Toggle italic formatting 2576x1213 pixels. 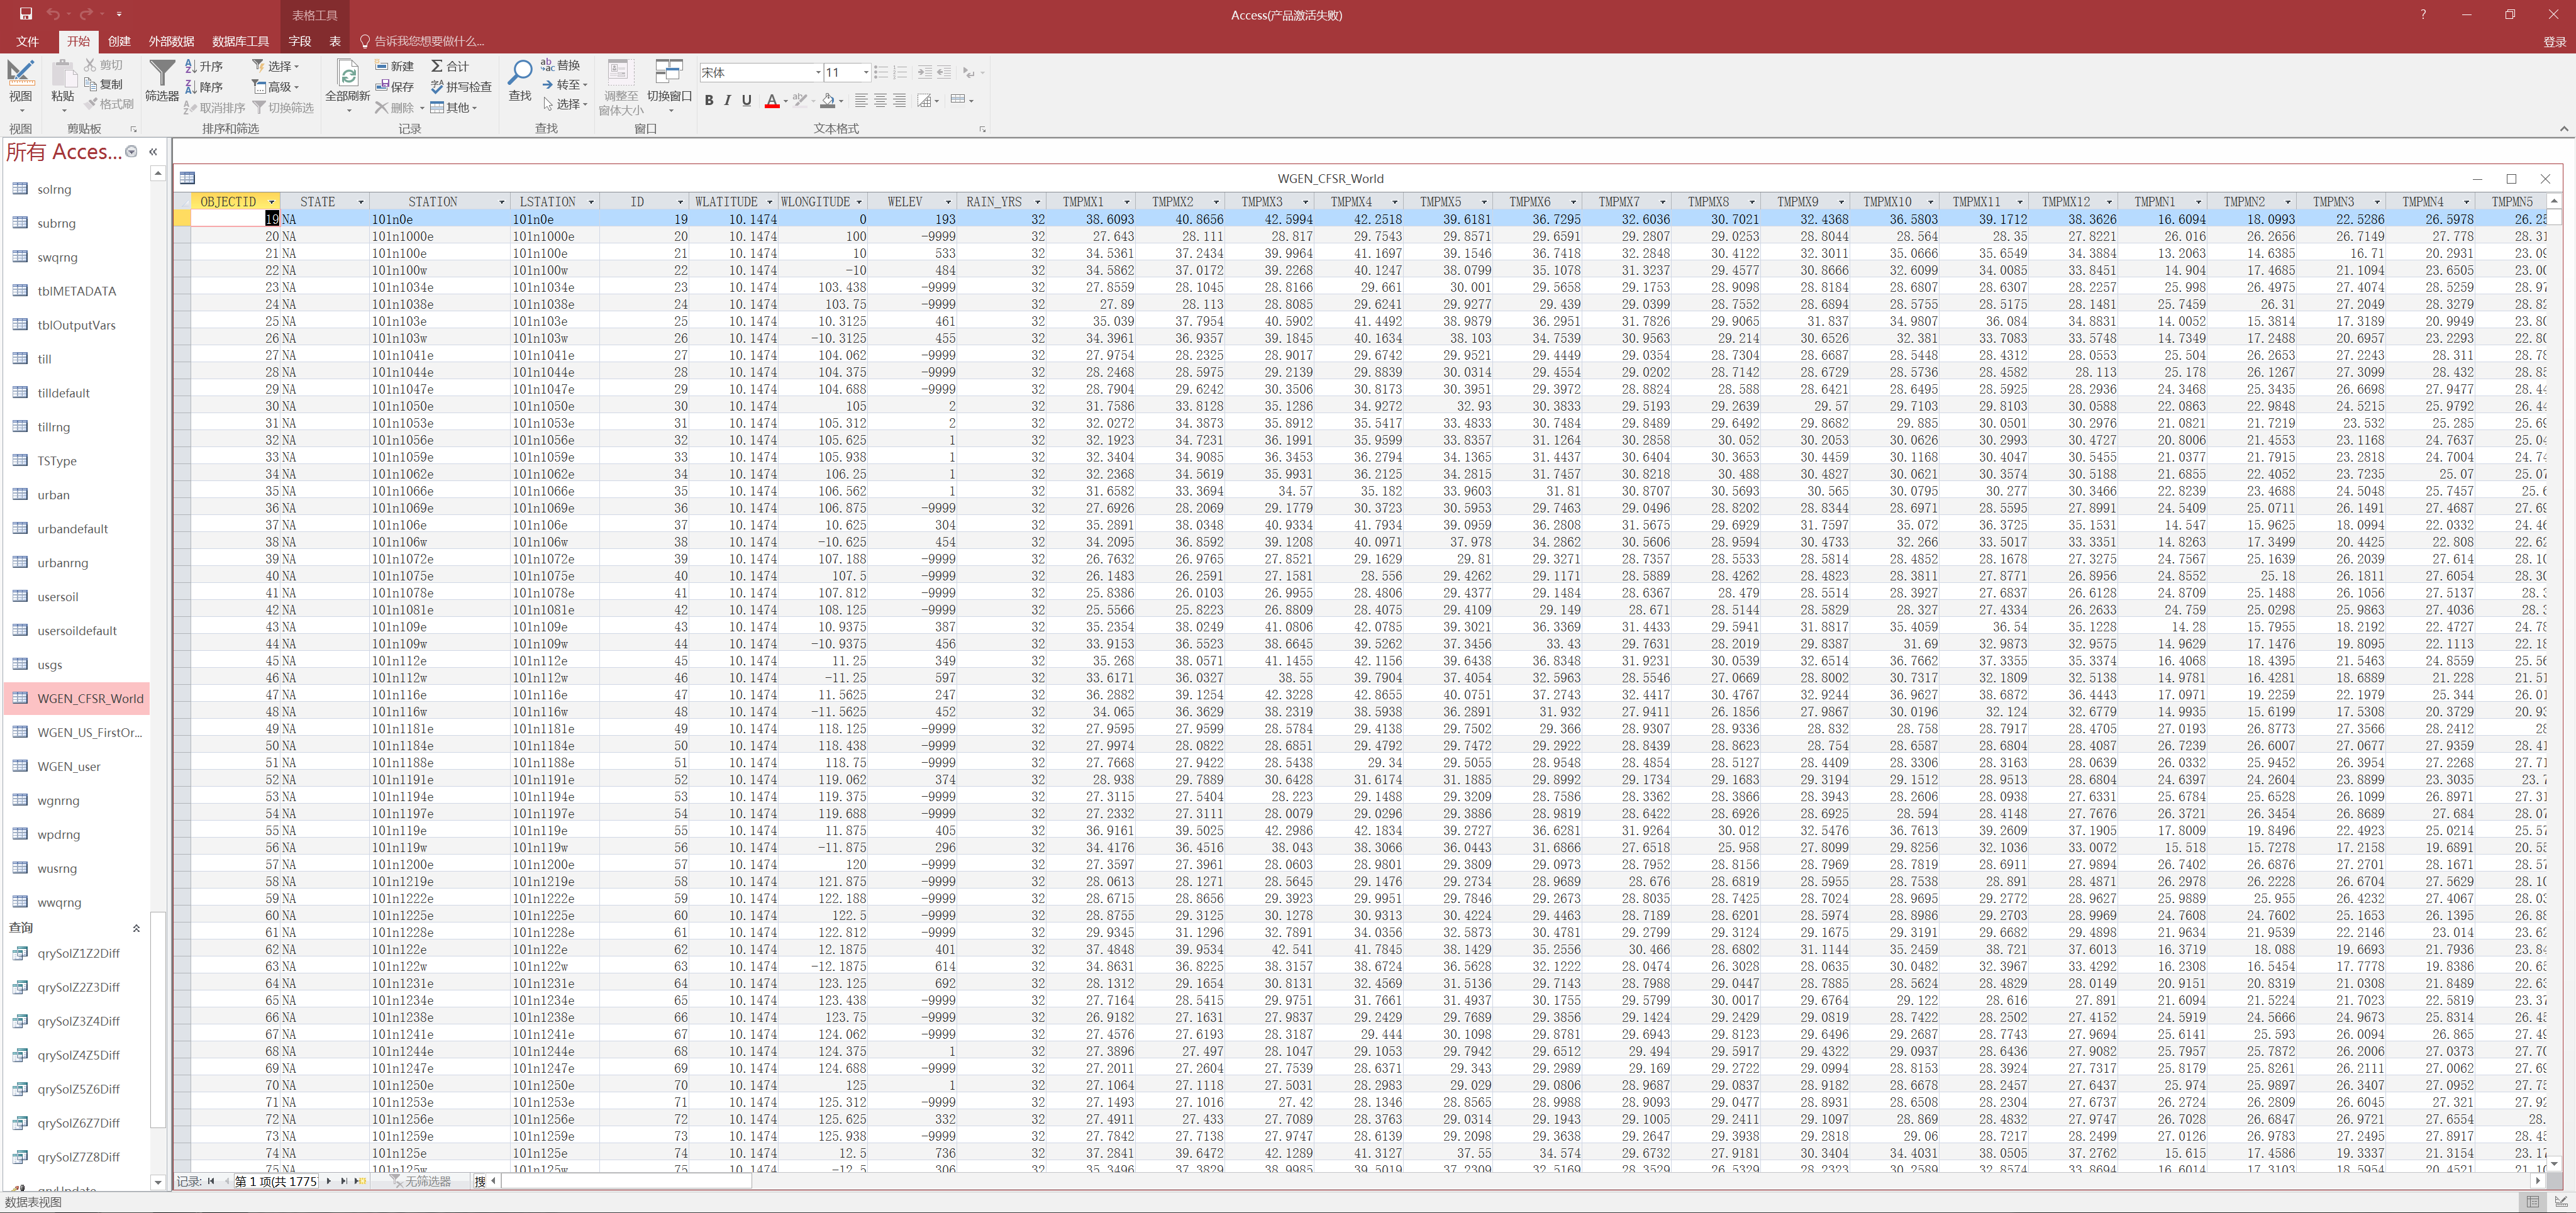(727, 100)
